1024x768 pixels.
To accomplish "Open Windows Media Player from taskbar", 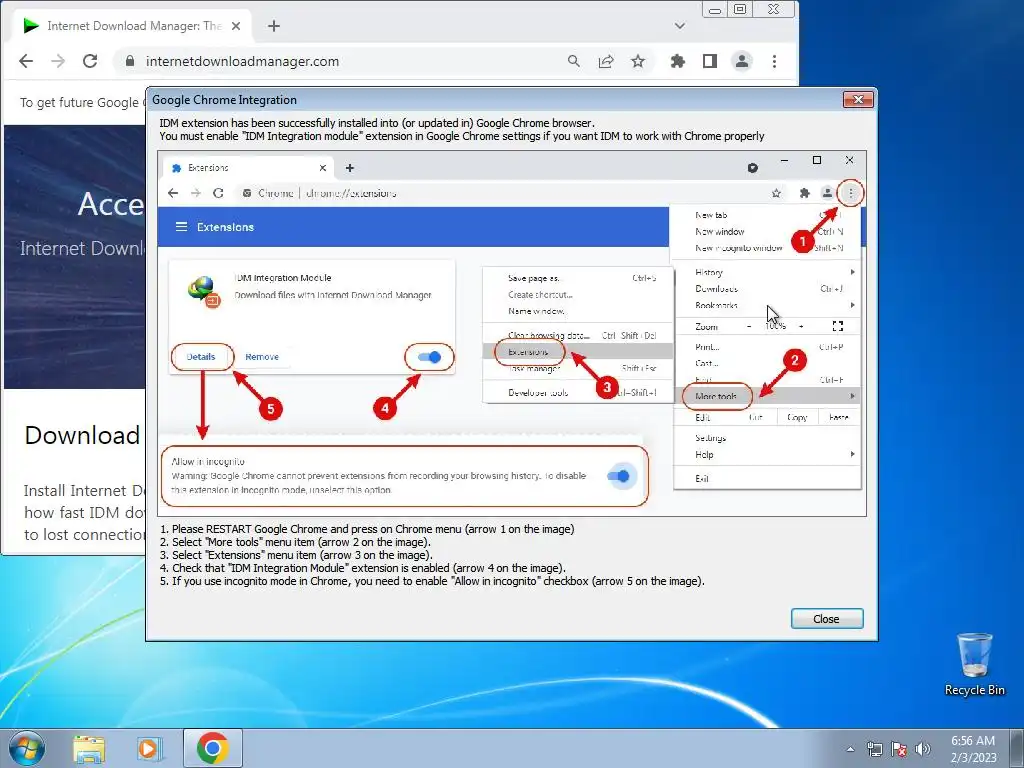I will (150, 749).
